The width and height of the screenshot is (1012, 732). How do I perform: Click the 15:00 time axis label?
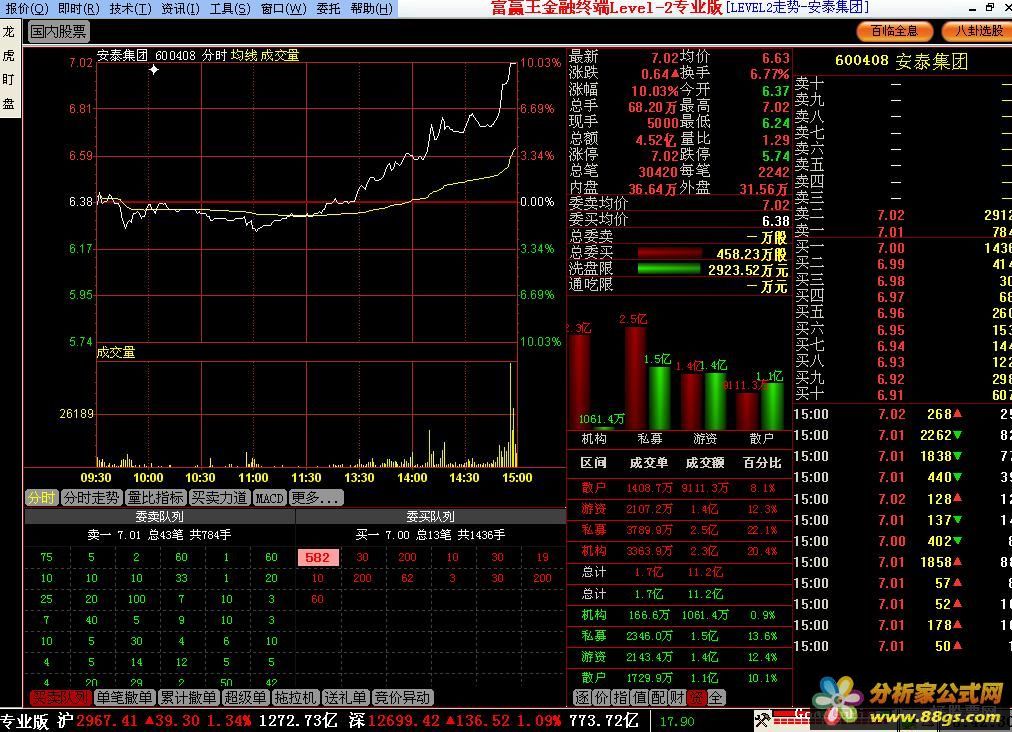[517, 478]
